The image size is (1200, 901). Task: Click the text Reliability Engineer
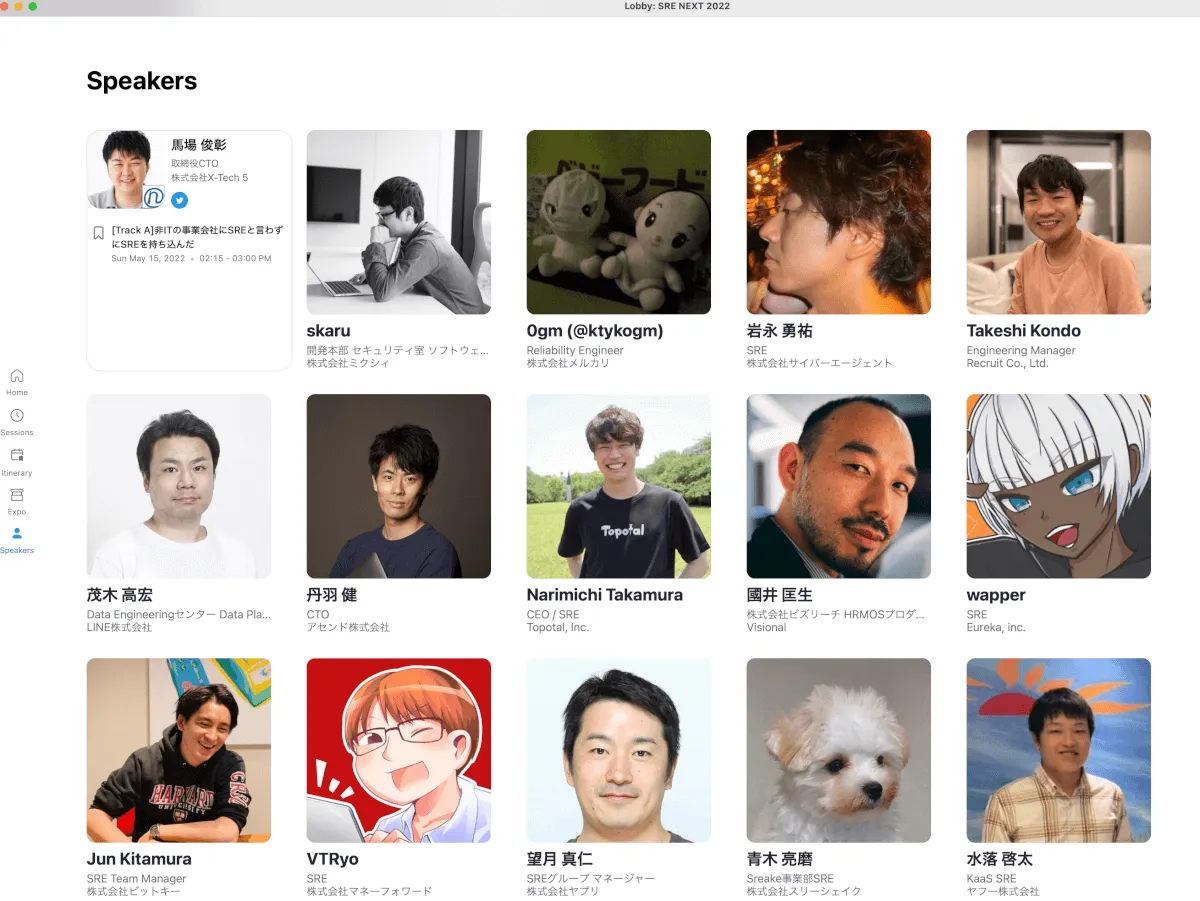[575, 351]
